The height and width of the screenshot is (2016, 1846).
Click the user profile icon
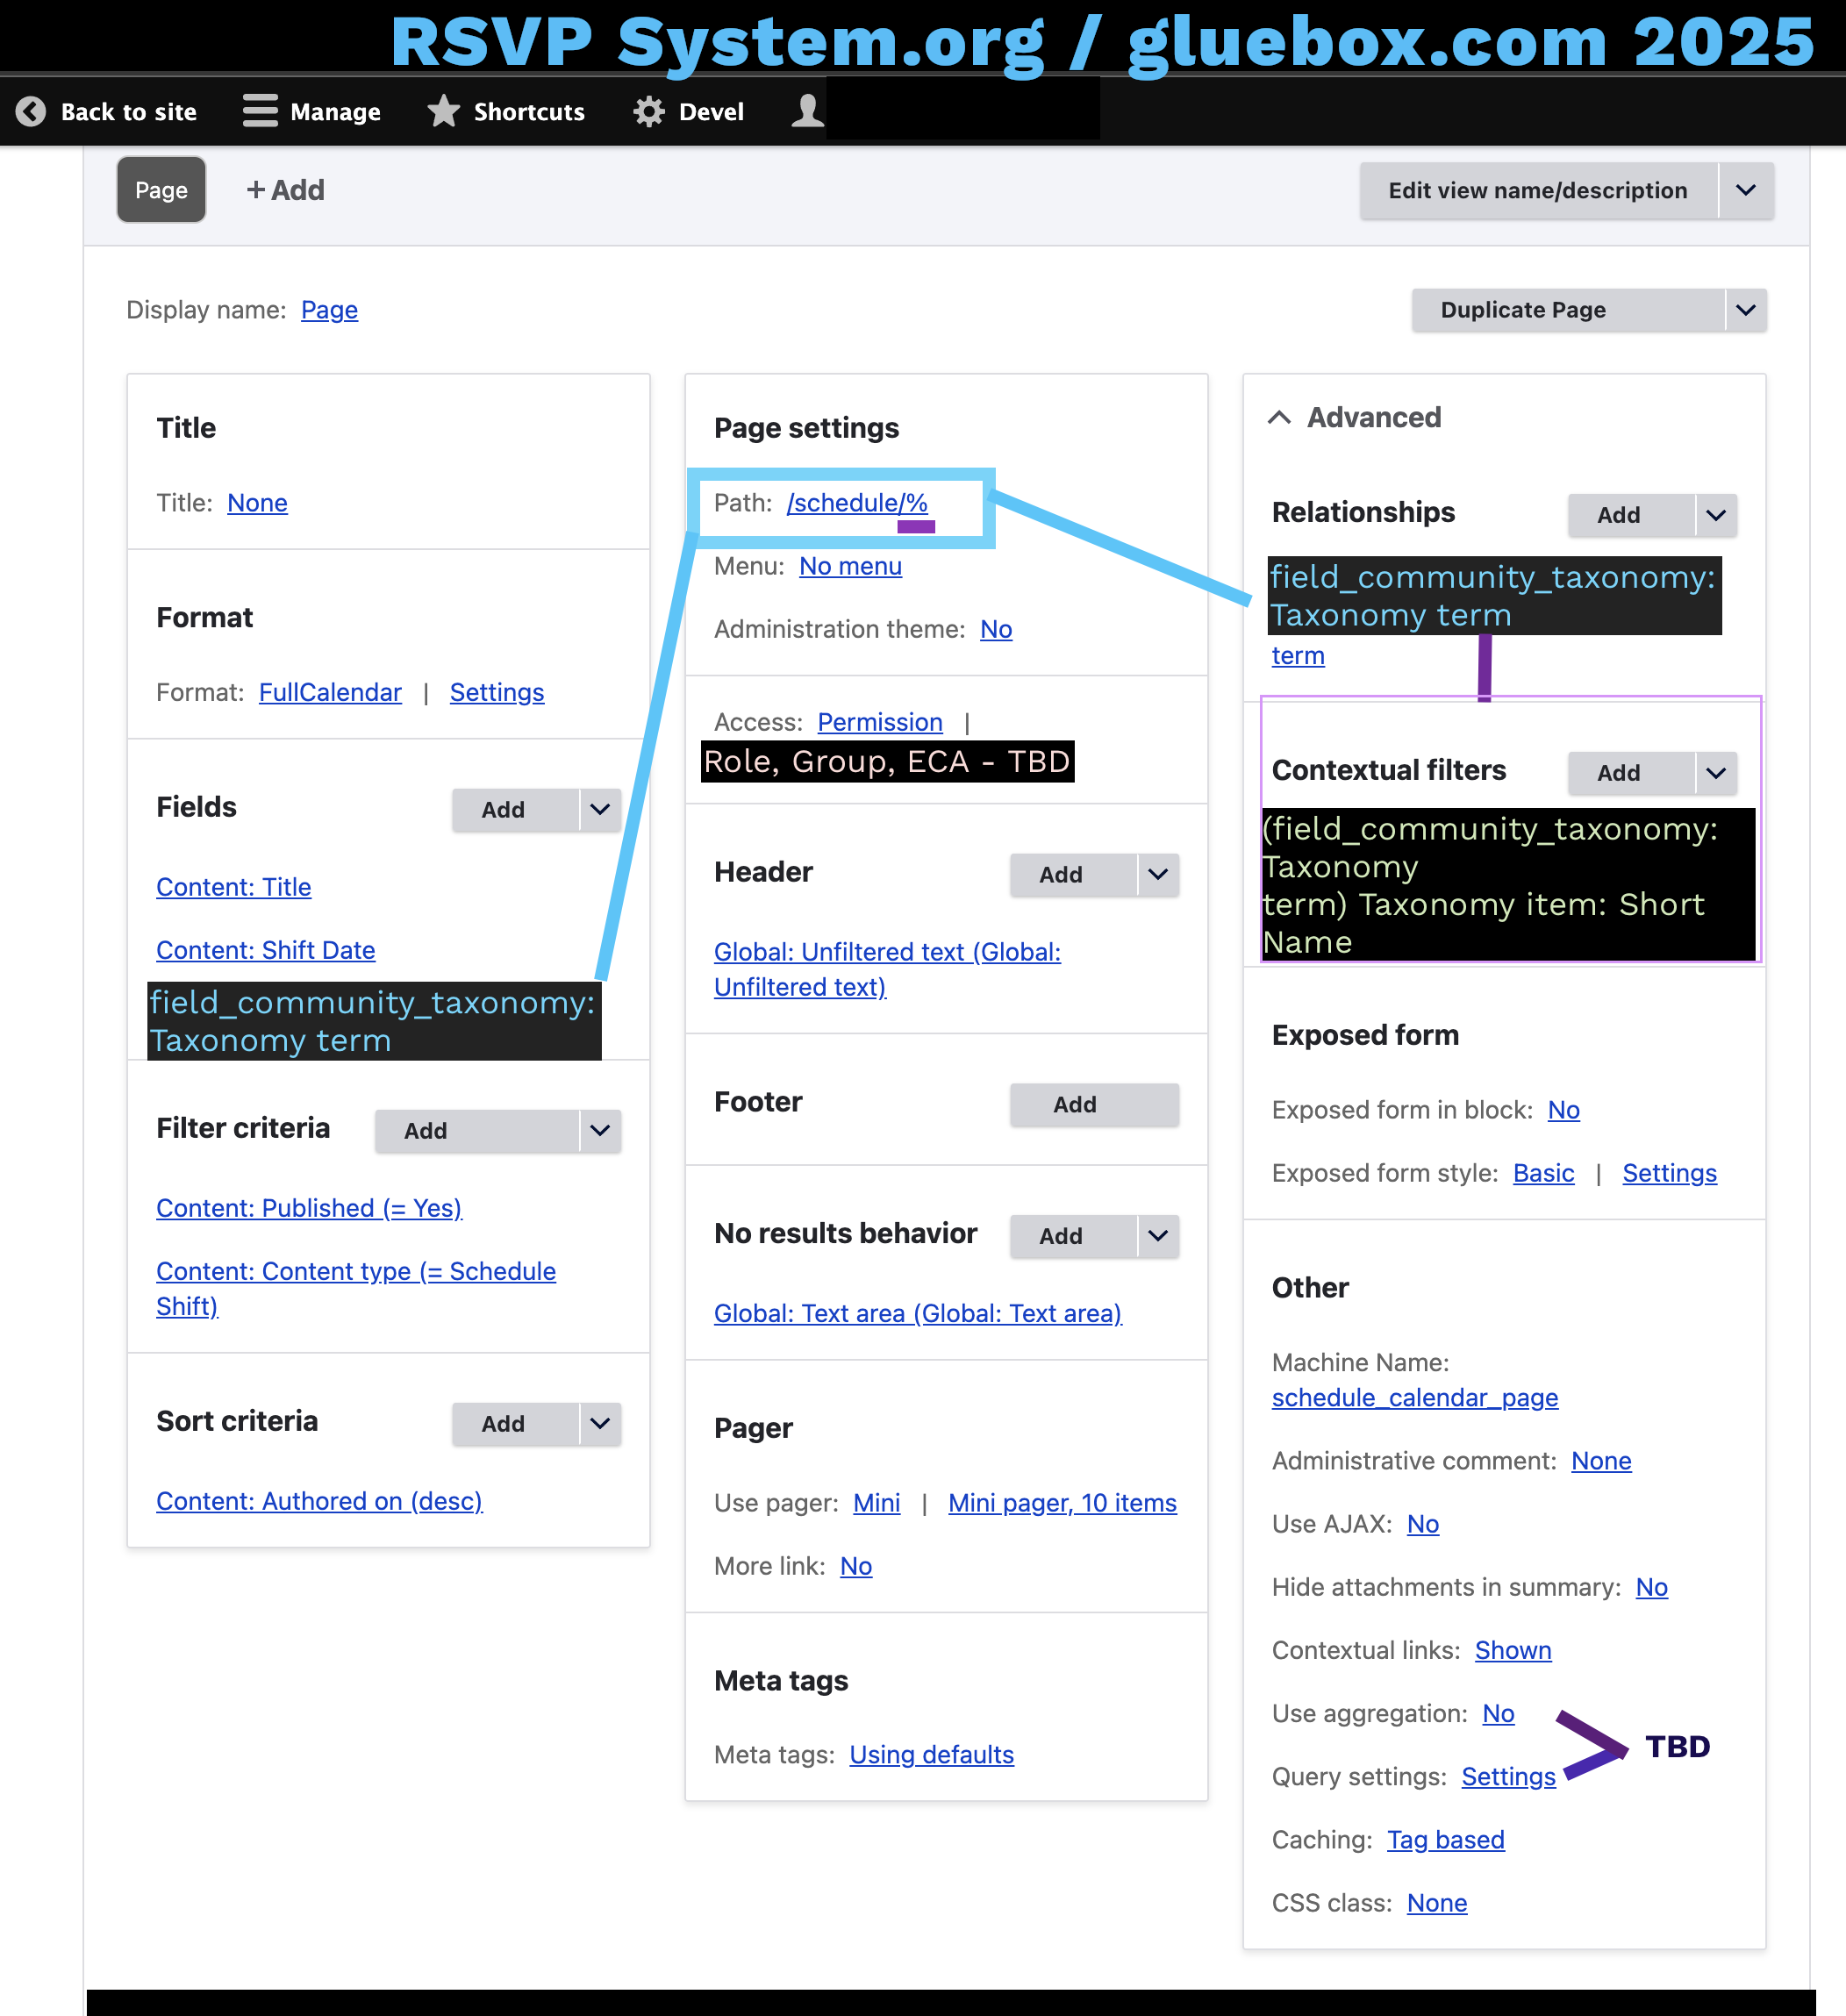[x=805, y=112]
